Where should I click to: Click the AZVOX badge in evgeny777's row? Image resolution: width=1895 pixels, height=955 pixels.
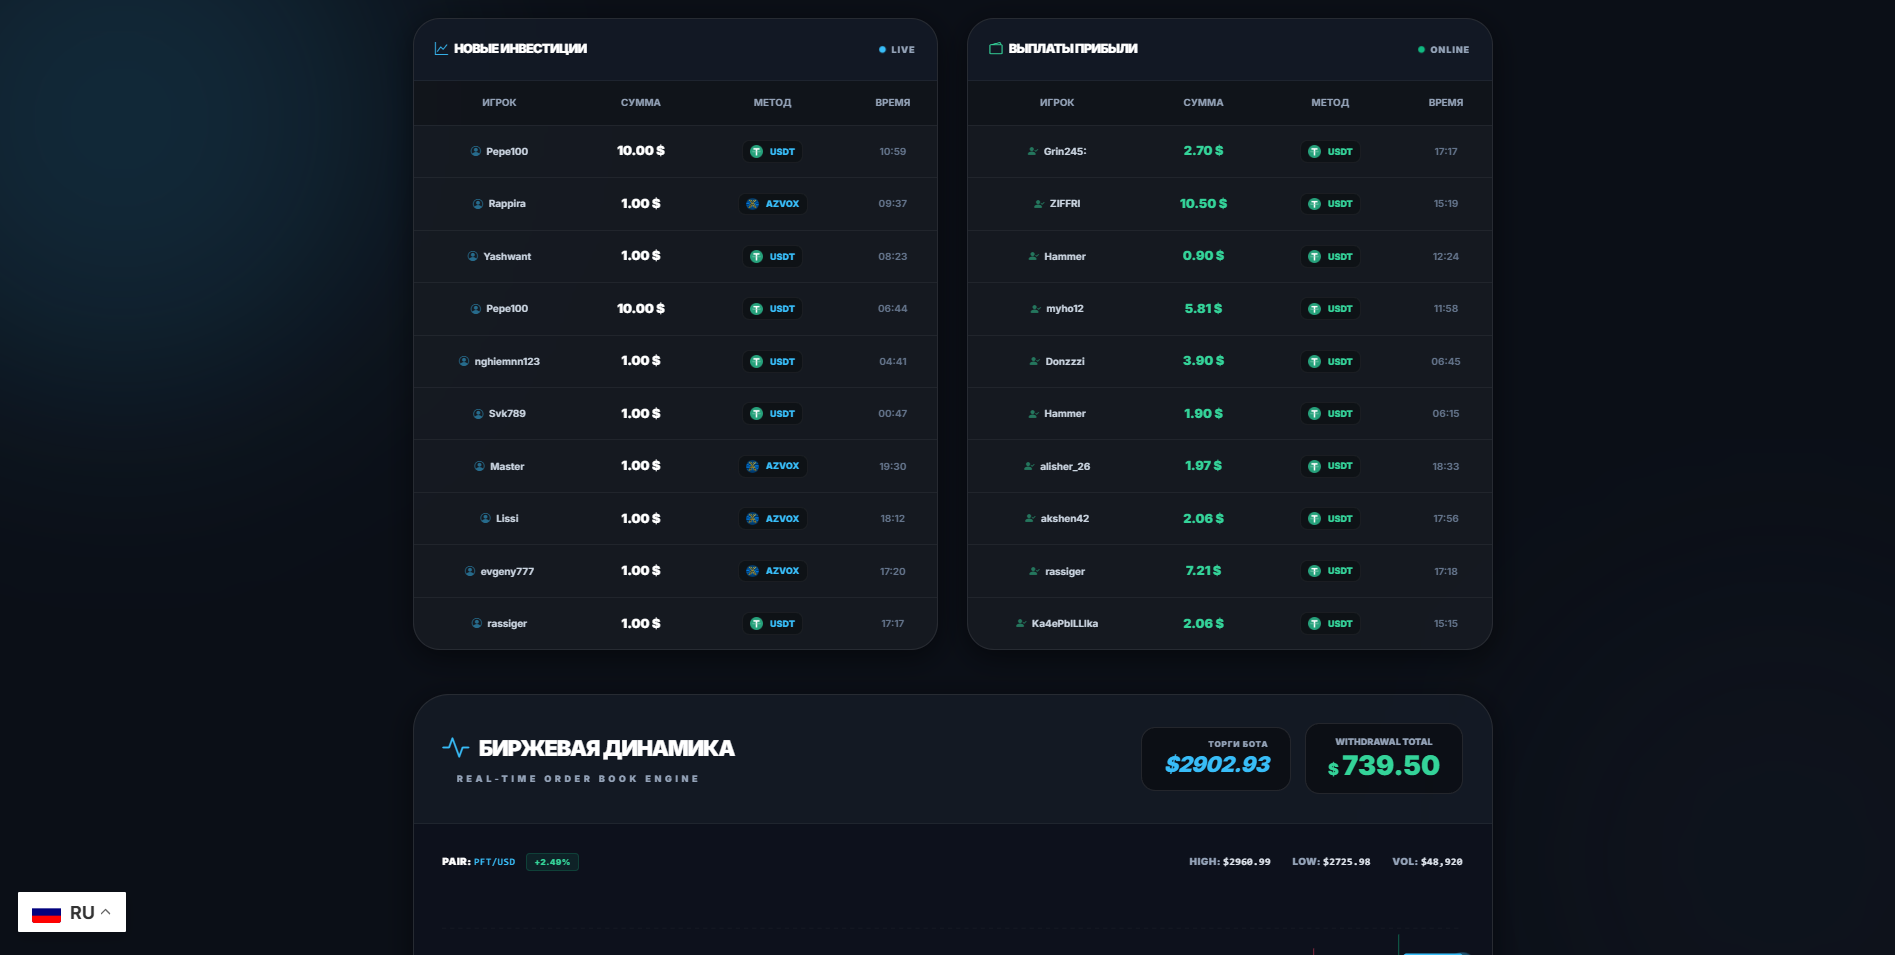click(773, 571)
